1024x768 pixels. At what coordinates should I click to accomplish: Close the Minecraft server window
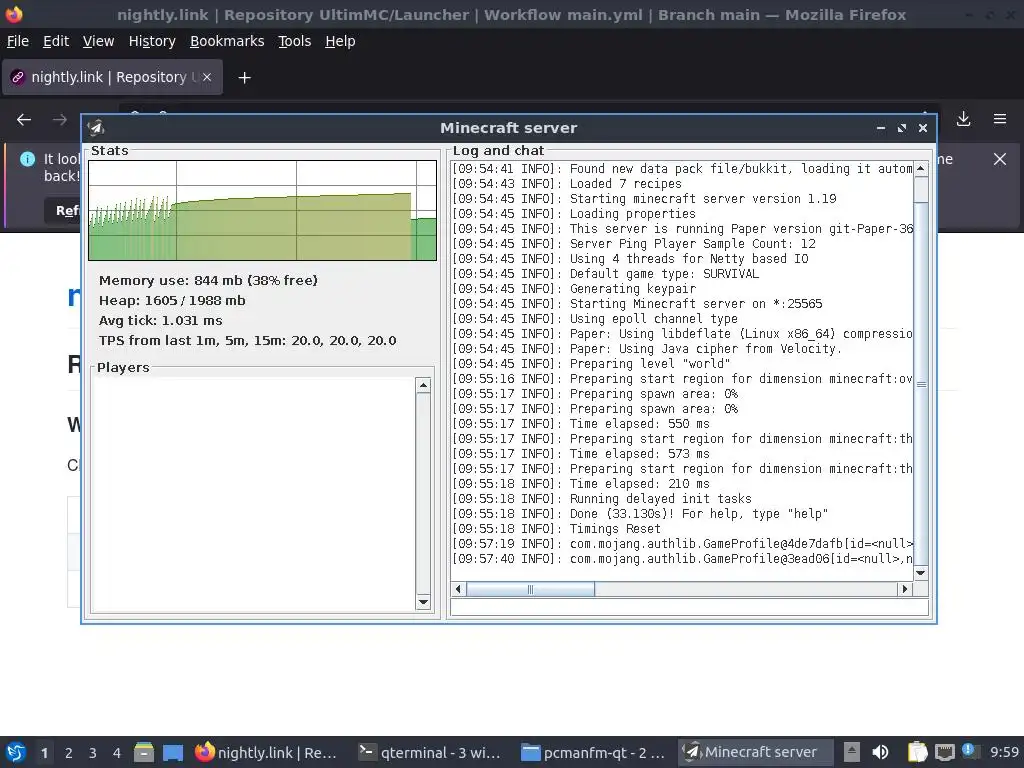tap(923, 128)
